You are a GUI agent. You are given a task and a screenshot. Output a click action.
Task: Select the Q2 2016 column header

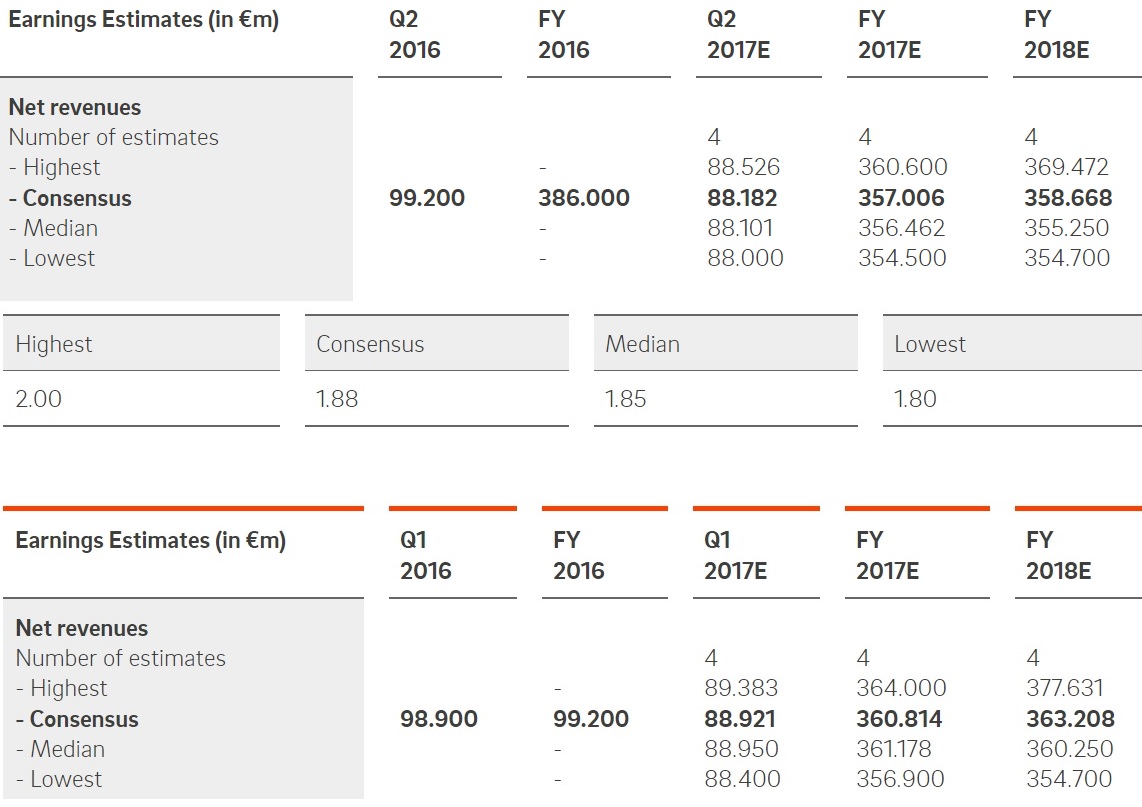point(414,36)
